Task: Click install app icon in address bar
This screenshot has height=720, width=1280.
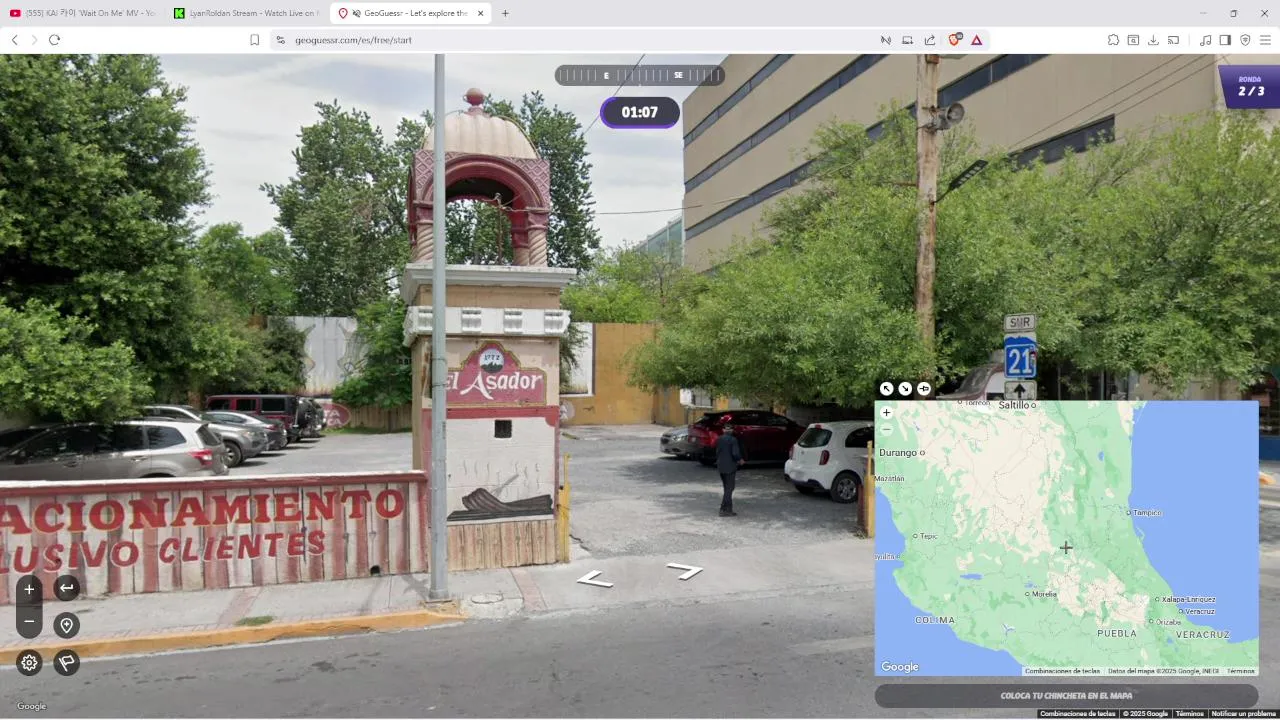Action: 907,40
